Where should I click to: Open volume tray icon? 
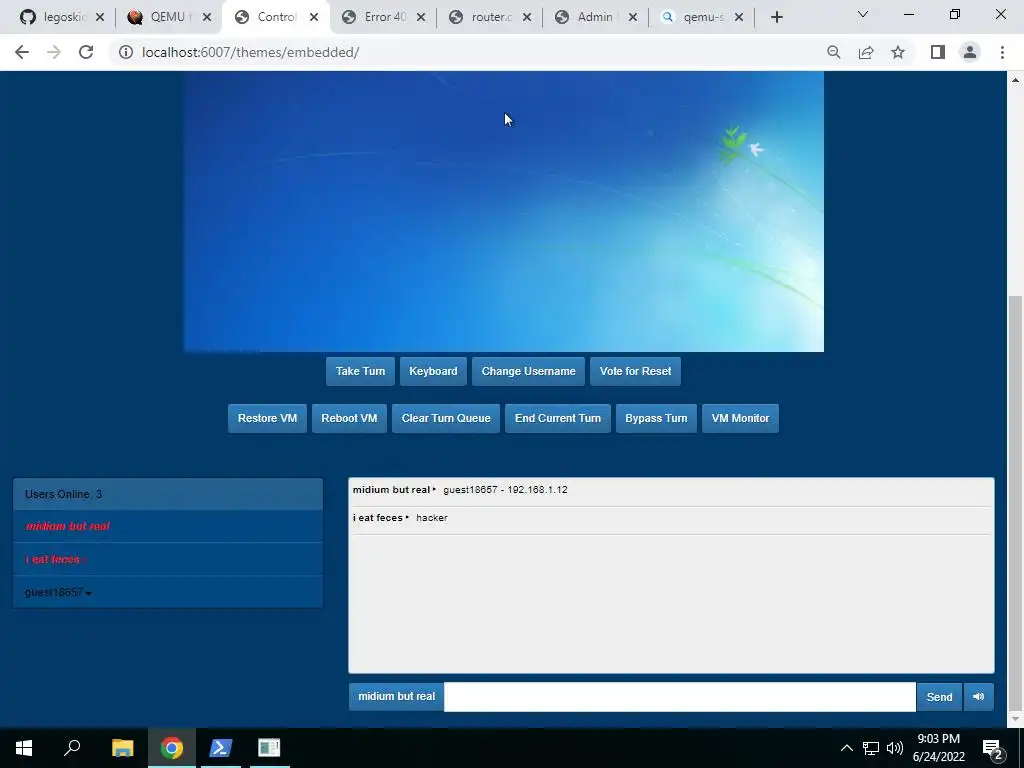(895, 748)
